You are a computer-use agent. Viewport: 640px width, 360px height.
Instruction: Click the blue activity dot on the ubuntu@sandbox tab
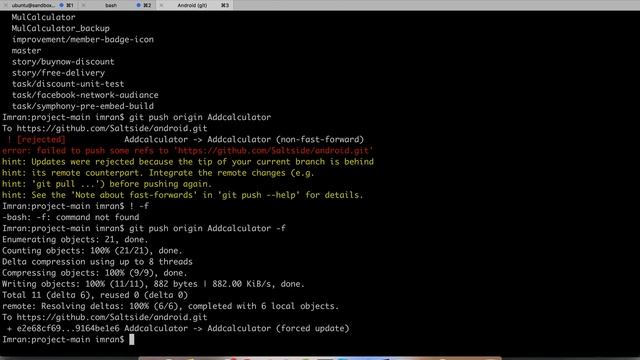pyautogui.click(x=61, y=5)
